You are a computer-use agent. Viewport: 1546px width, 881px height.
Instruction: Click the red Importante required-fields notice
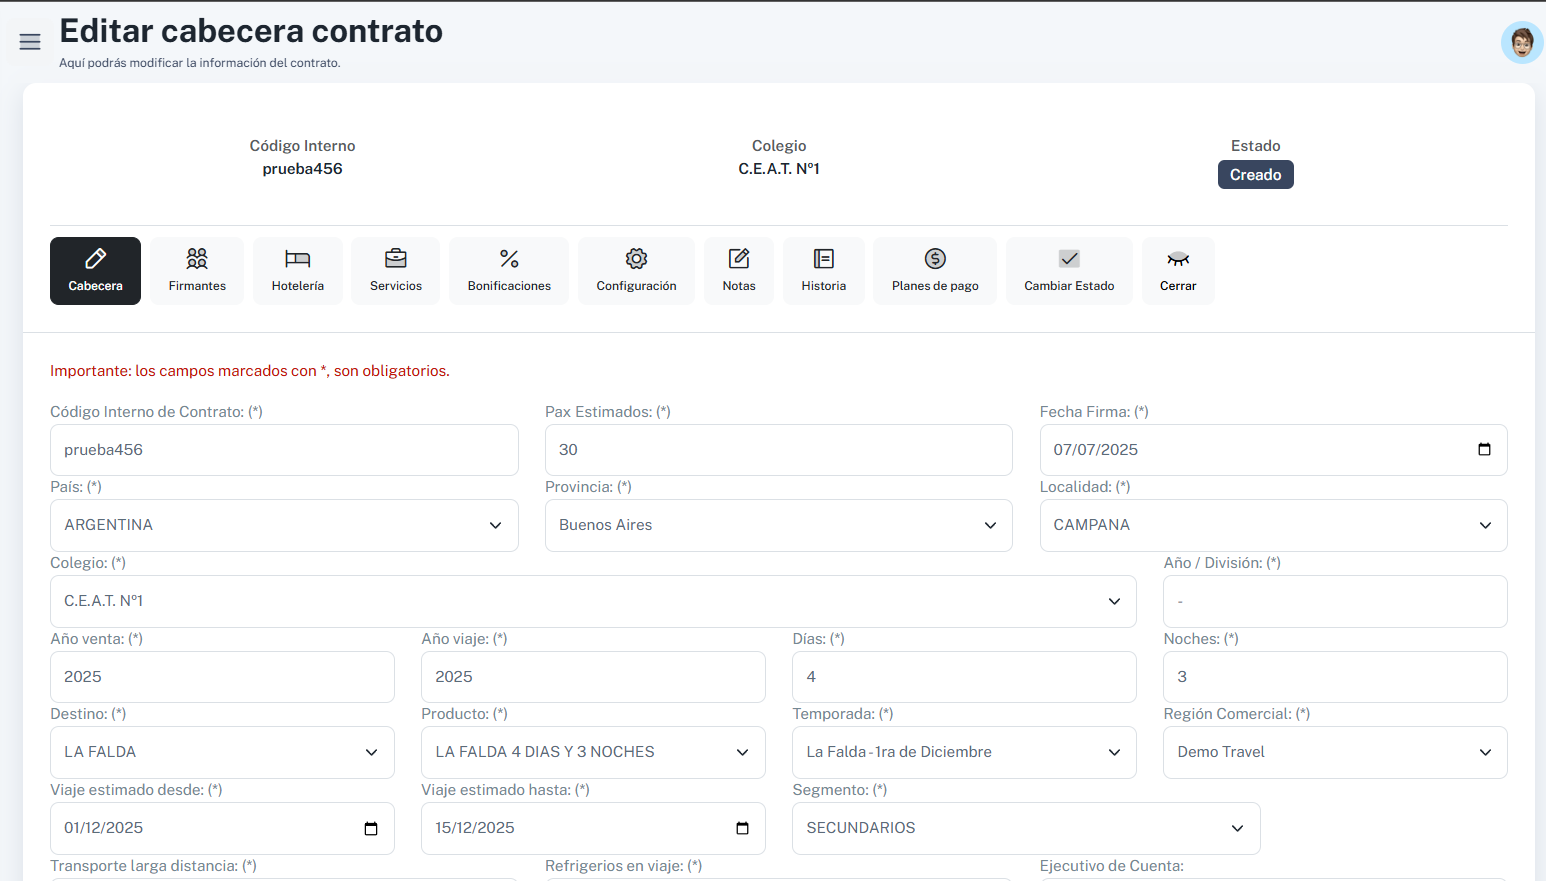point(250,371)
